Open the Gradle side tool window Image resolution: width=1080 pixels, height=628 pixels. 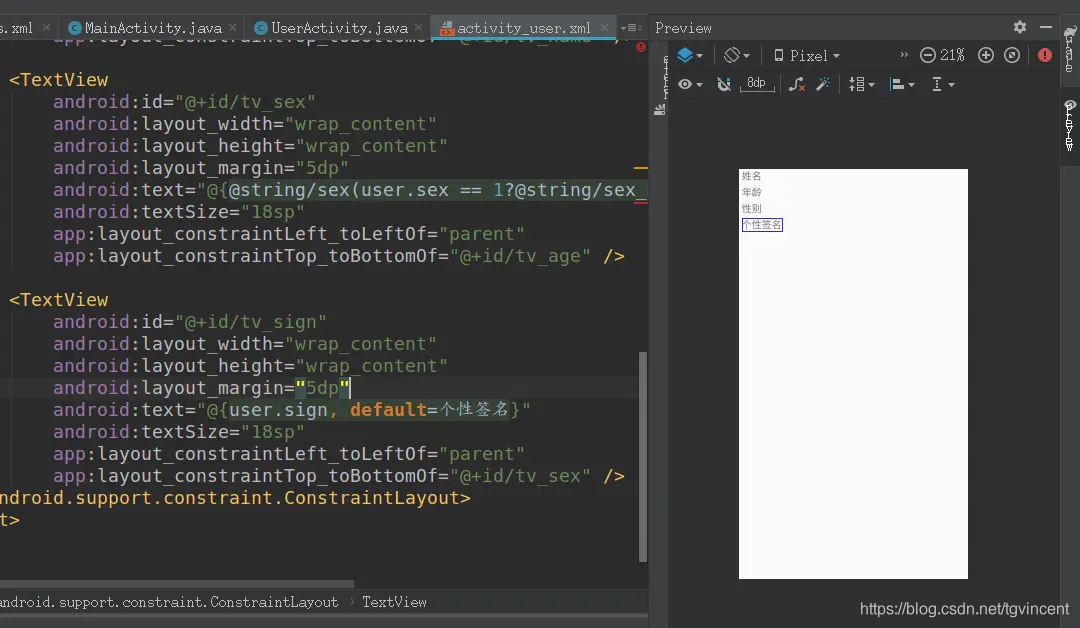tap(1070, 50)
